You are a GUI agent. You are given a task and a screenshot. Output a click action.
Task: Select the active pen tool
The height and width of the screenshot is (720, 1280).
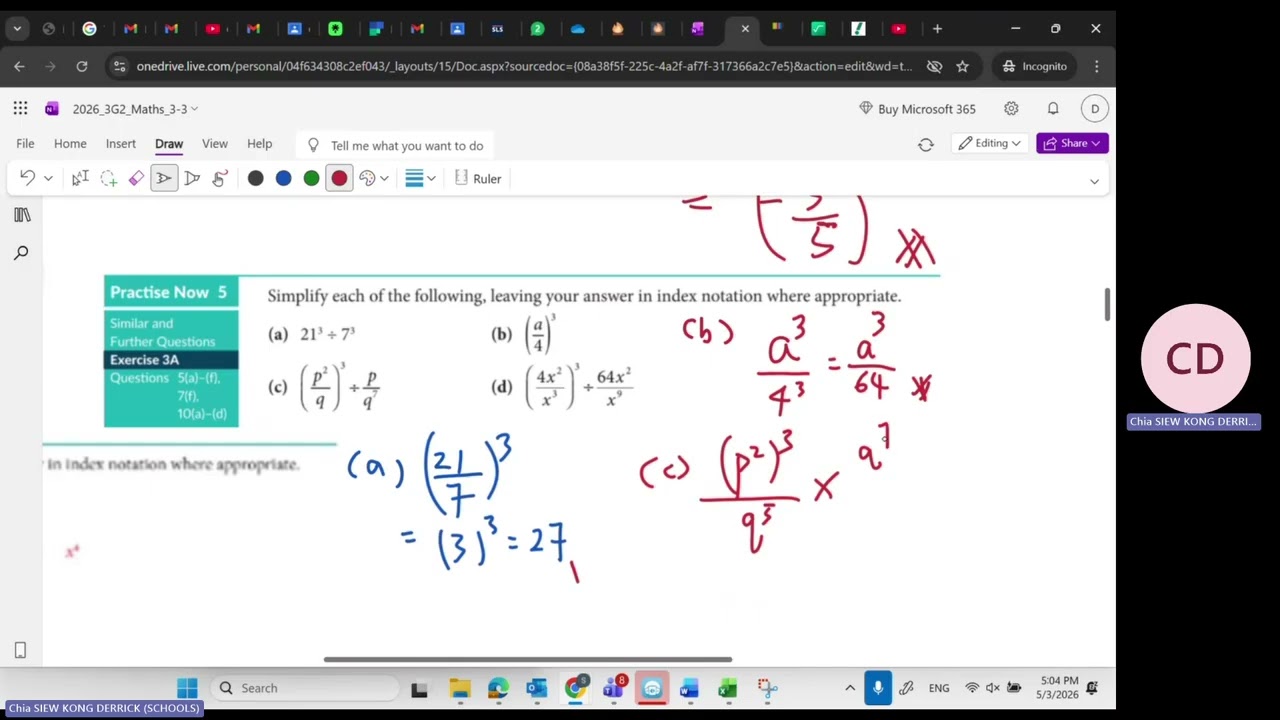[164, 178]
